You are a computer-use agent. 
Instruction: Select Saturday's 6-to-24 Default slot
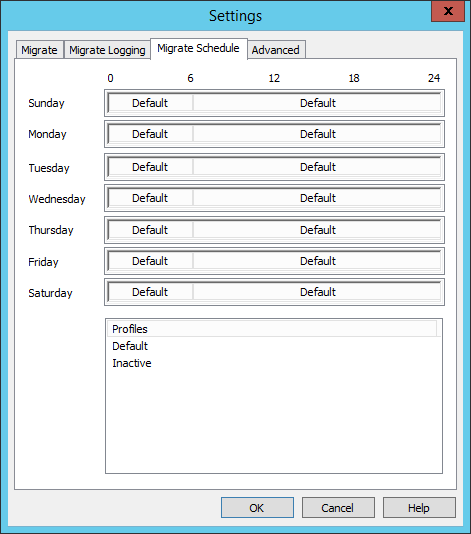(317, 292)
